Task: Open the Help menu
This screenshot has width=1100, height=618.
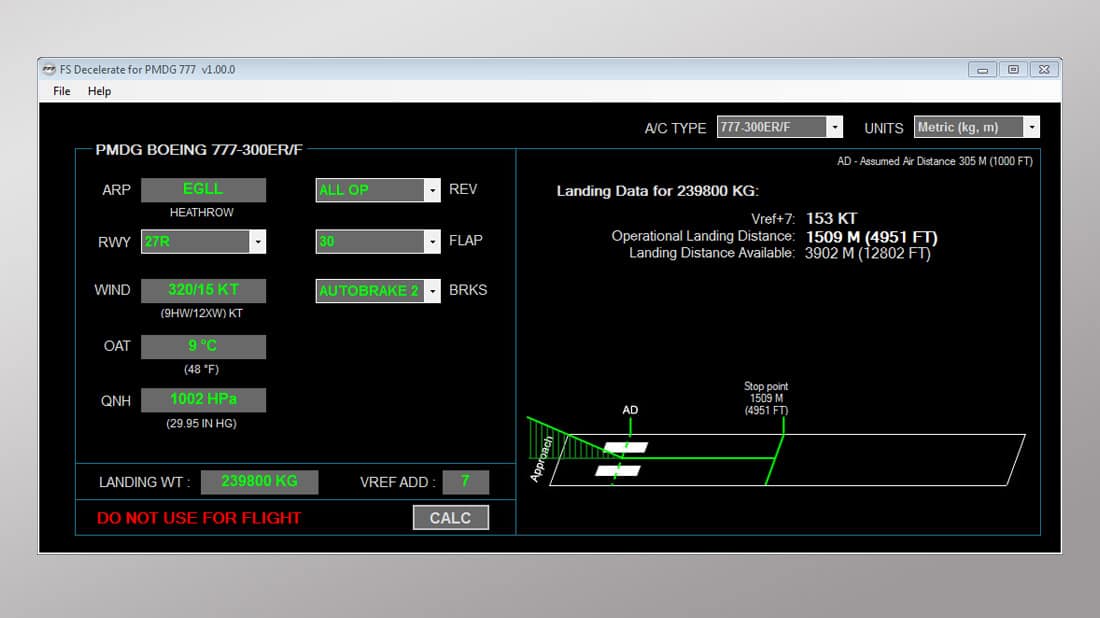Action: coord(99,91)
